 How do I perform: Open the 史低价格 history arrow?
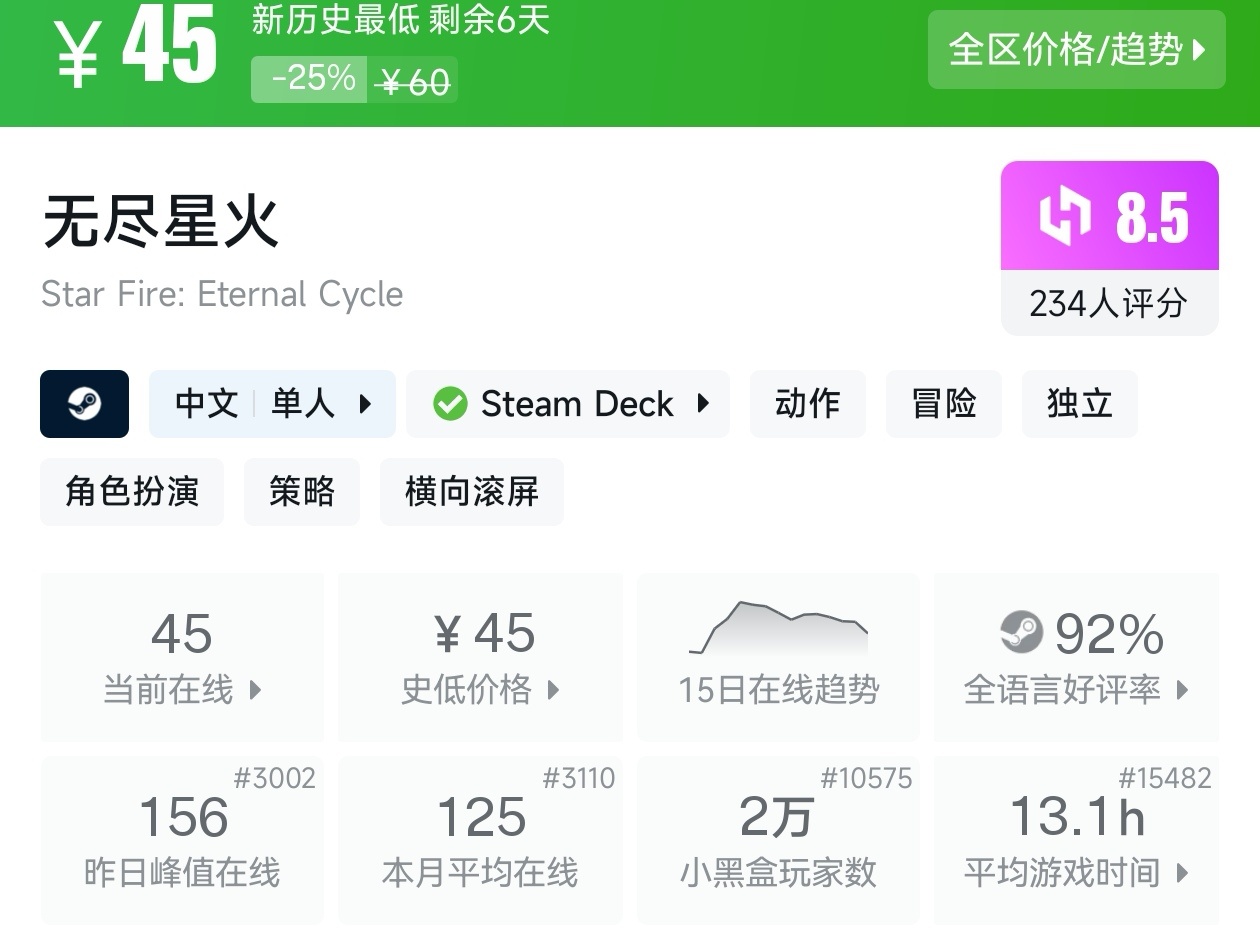click(553, 689)
